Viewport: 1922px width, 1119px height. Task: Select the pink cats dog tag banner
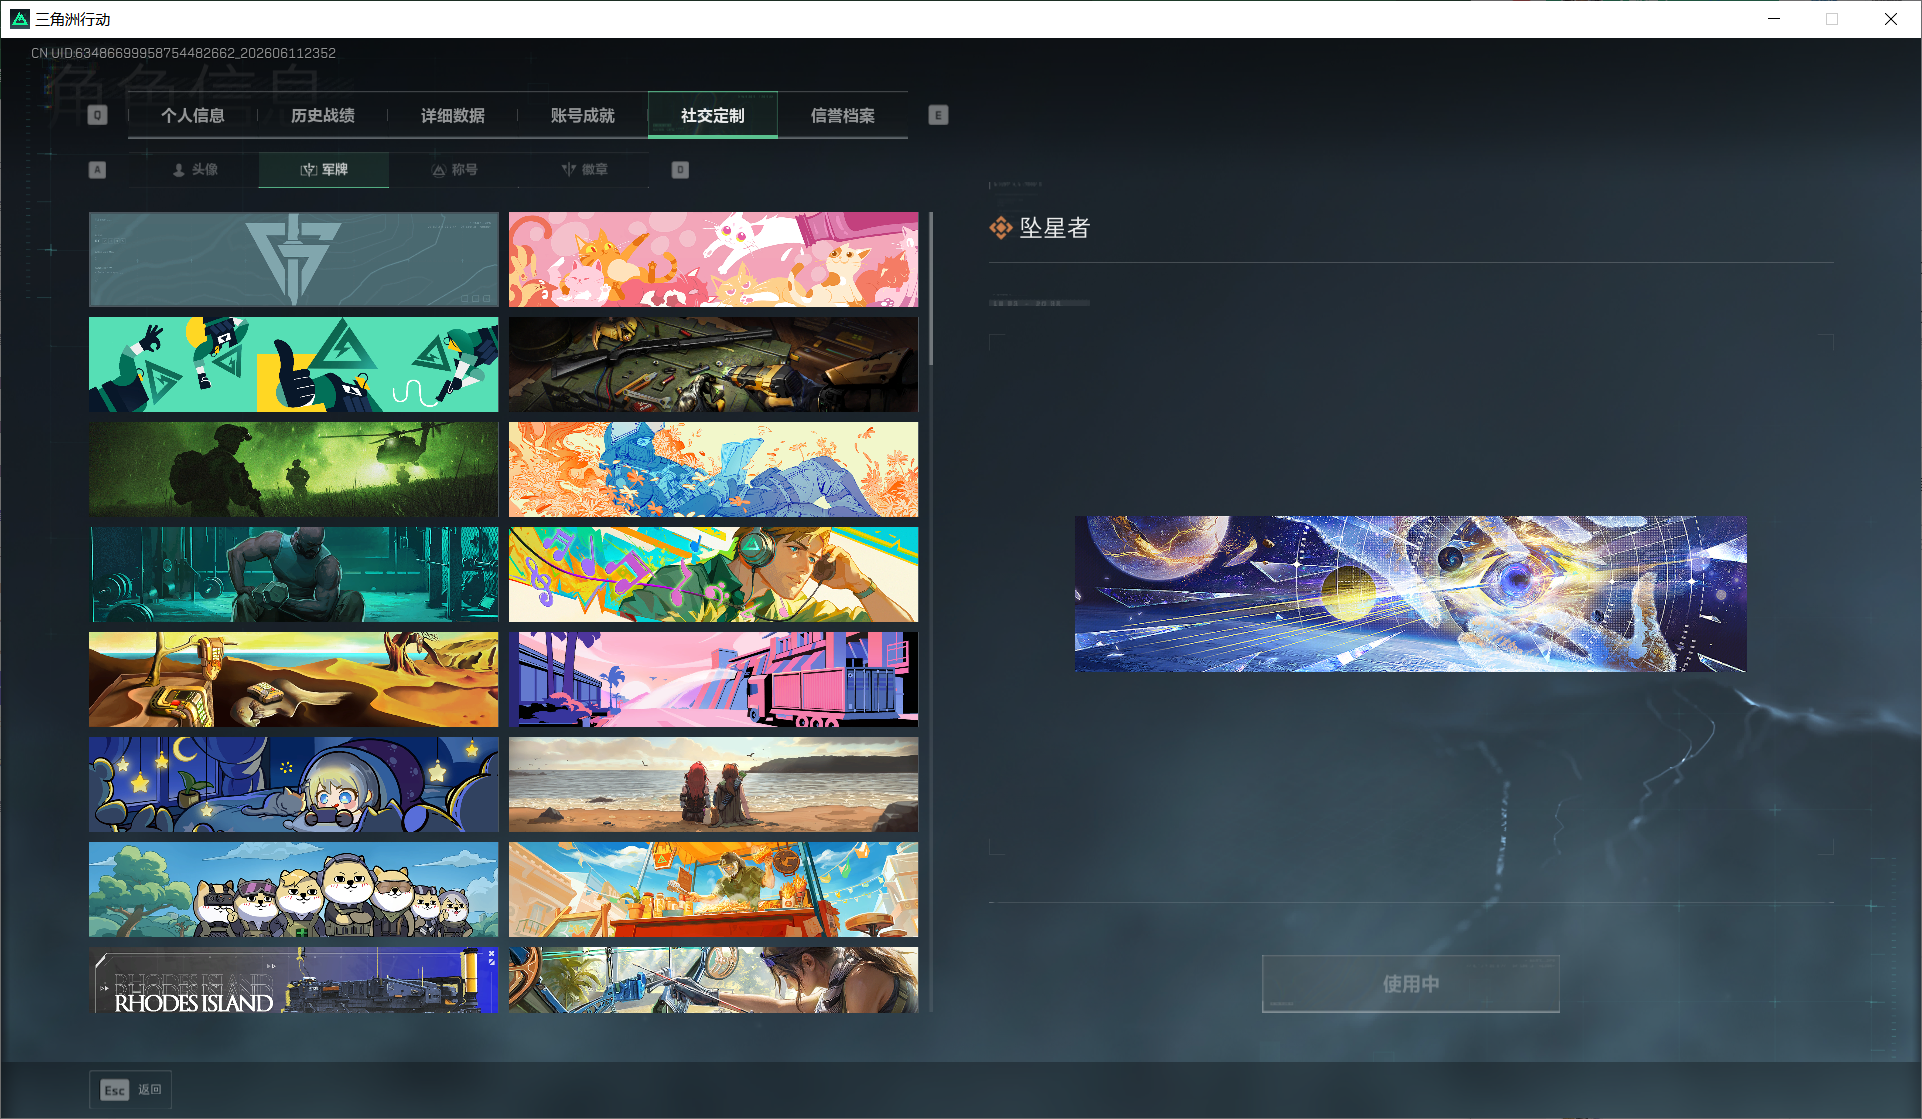(713, 259)
